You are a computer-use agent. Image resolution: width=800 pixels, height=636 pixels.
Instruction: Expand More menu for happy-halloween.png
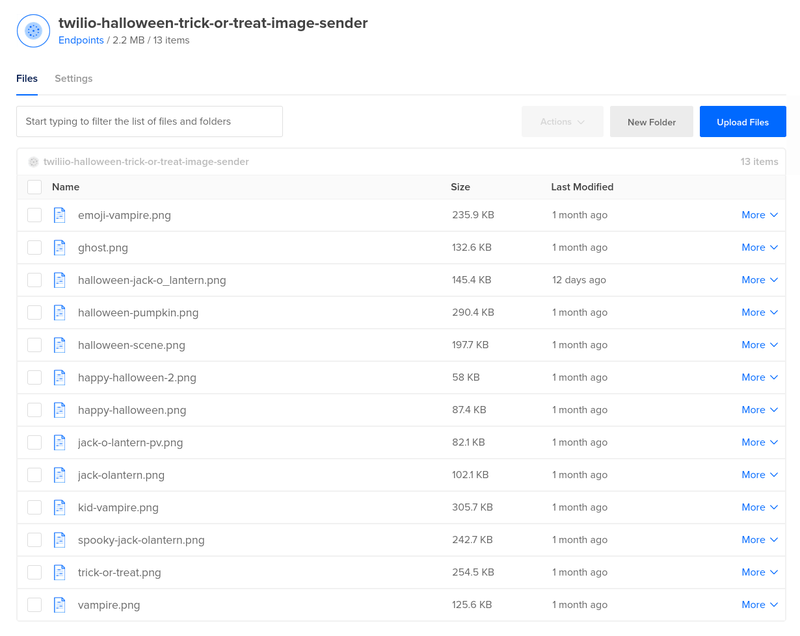click(x=759, y=410)
